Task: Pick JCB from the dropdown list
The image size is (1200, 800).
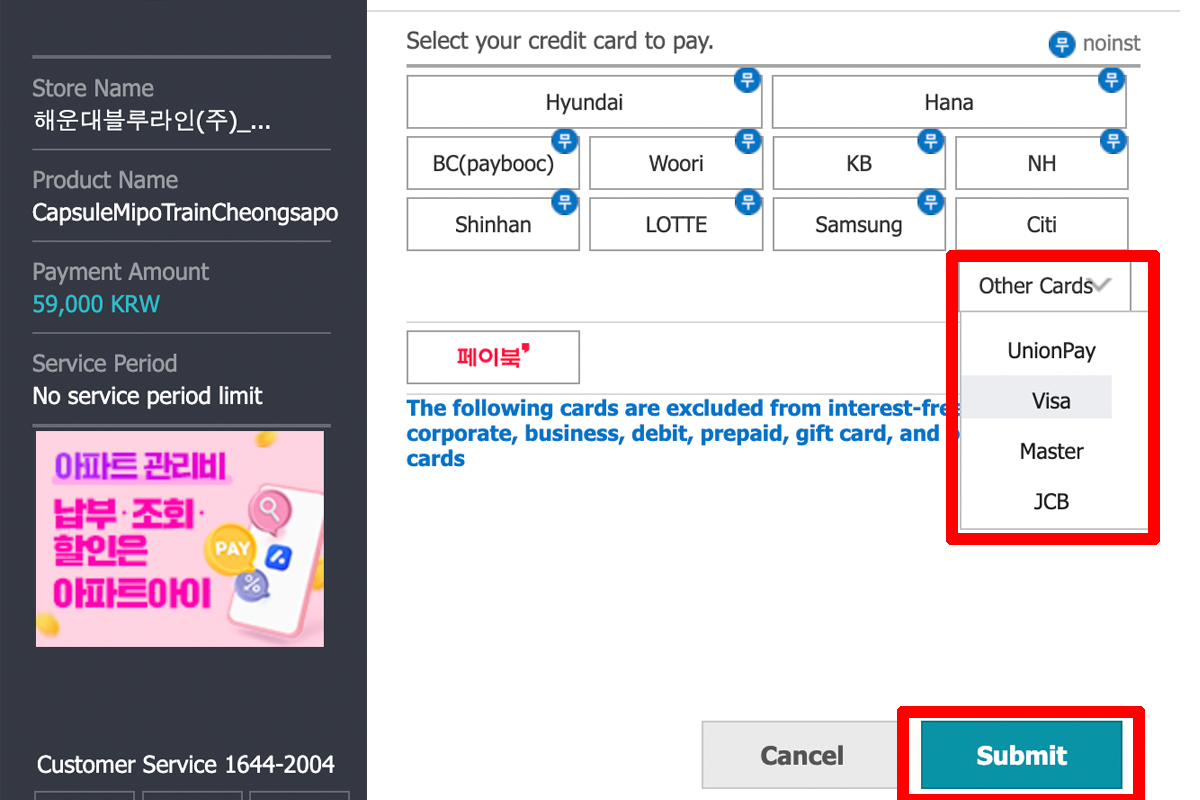Action: click(x=1051, y=501)
